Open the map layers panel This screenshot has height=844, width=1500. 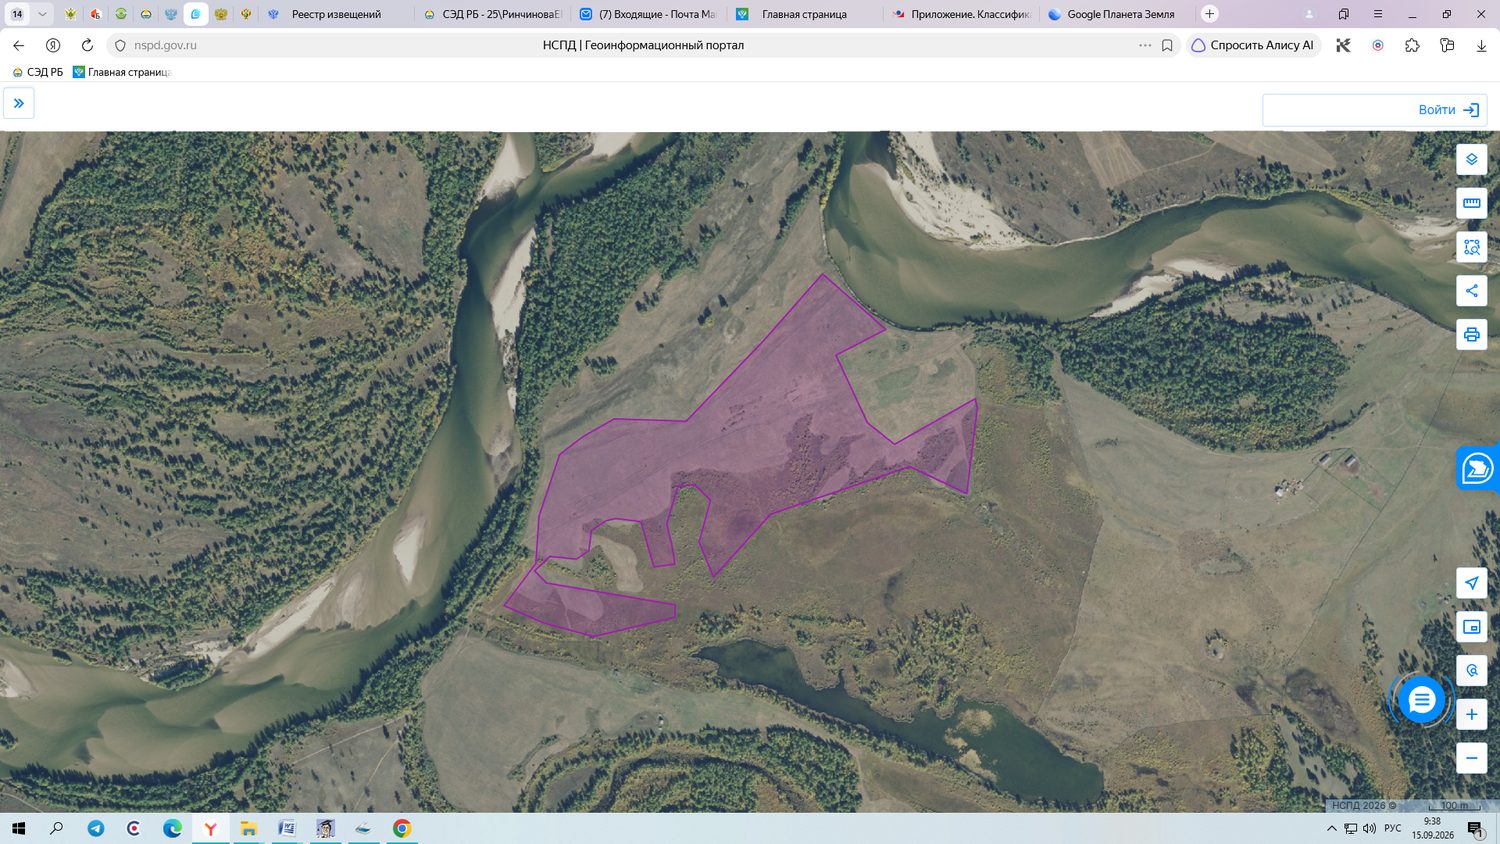1471,159
